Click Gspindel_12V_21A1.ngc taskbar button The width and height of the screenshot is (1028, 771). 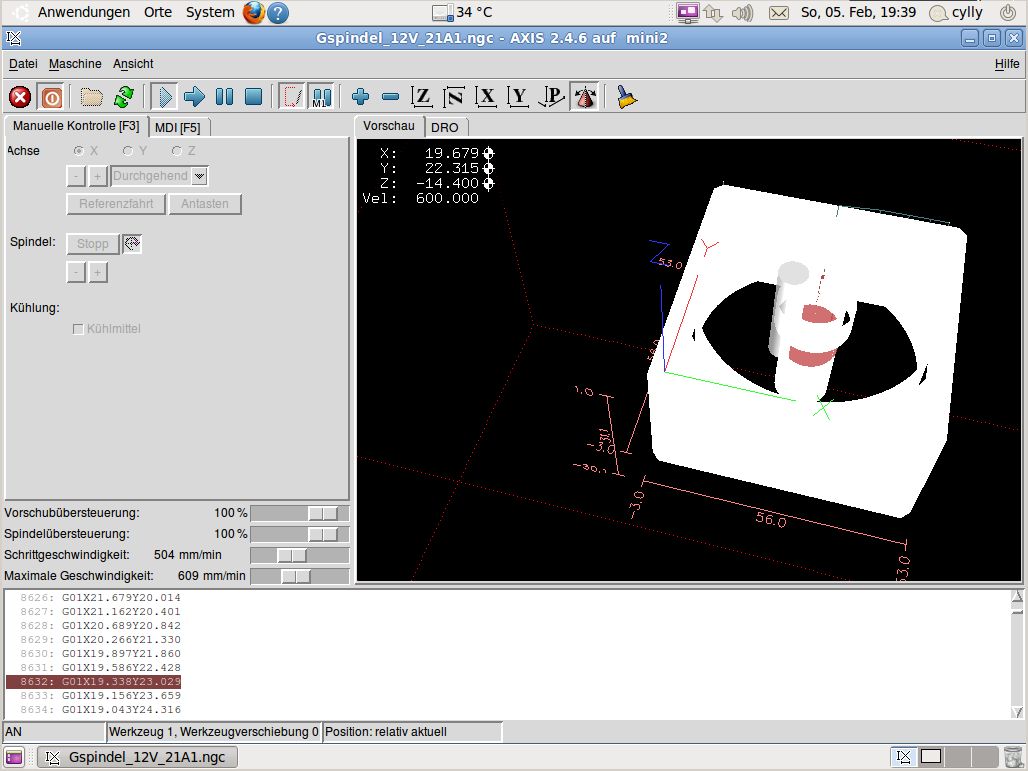click(137, 757)
